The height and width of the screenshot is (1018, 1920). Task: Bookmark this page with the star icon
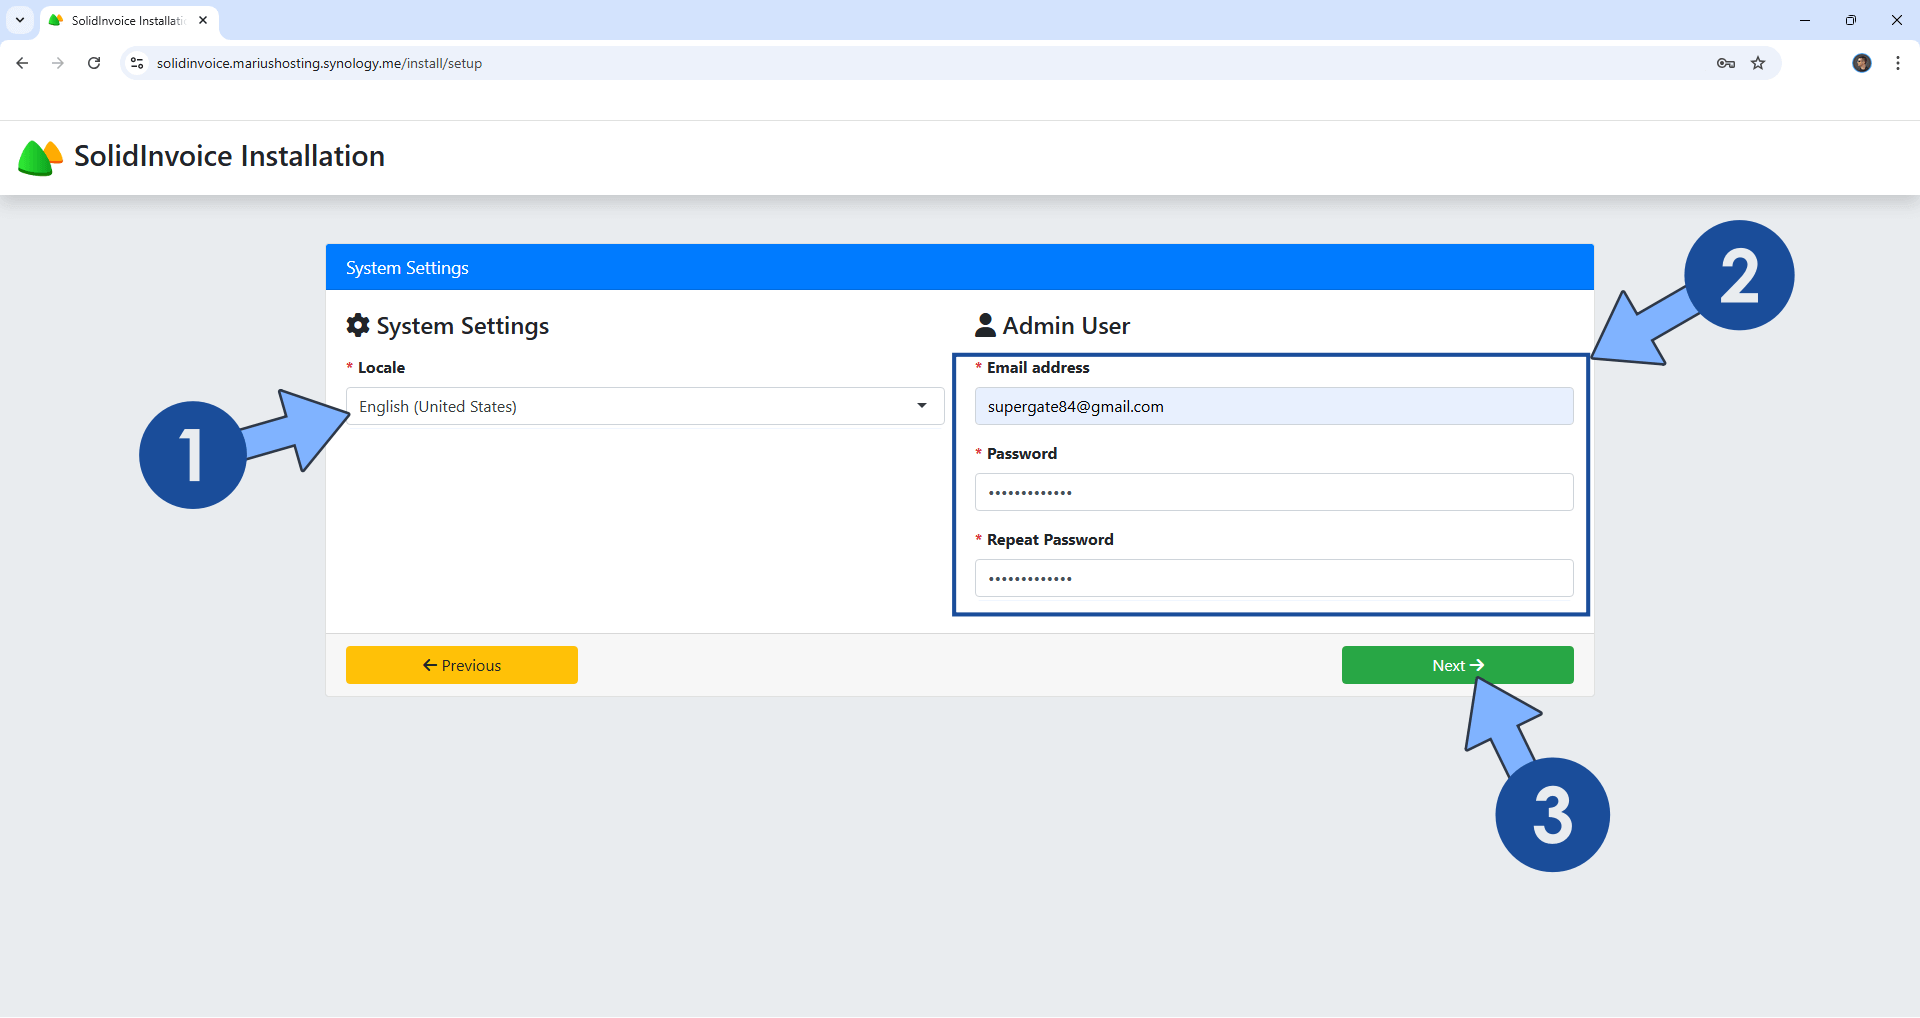(x=1758, y=63)
